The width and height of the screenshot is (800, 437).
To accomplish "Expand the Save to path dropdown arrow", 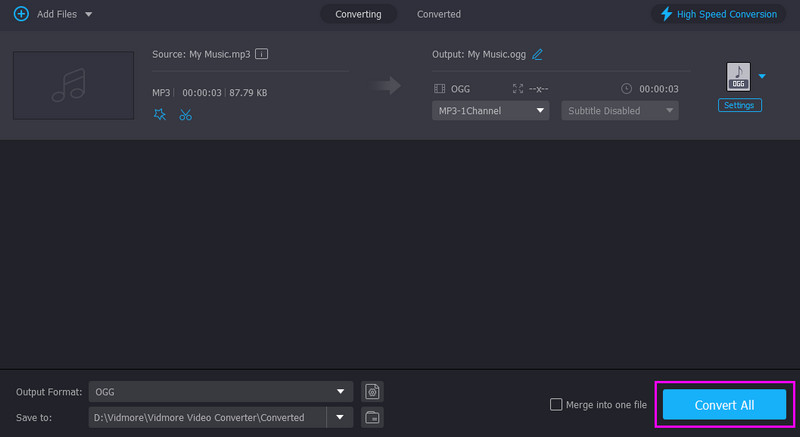I will click(x=340, y=418).
